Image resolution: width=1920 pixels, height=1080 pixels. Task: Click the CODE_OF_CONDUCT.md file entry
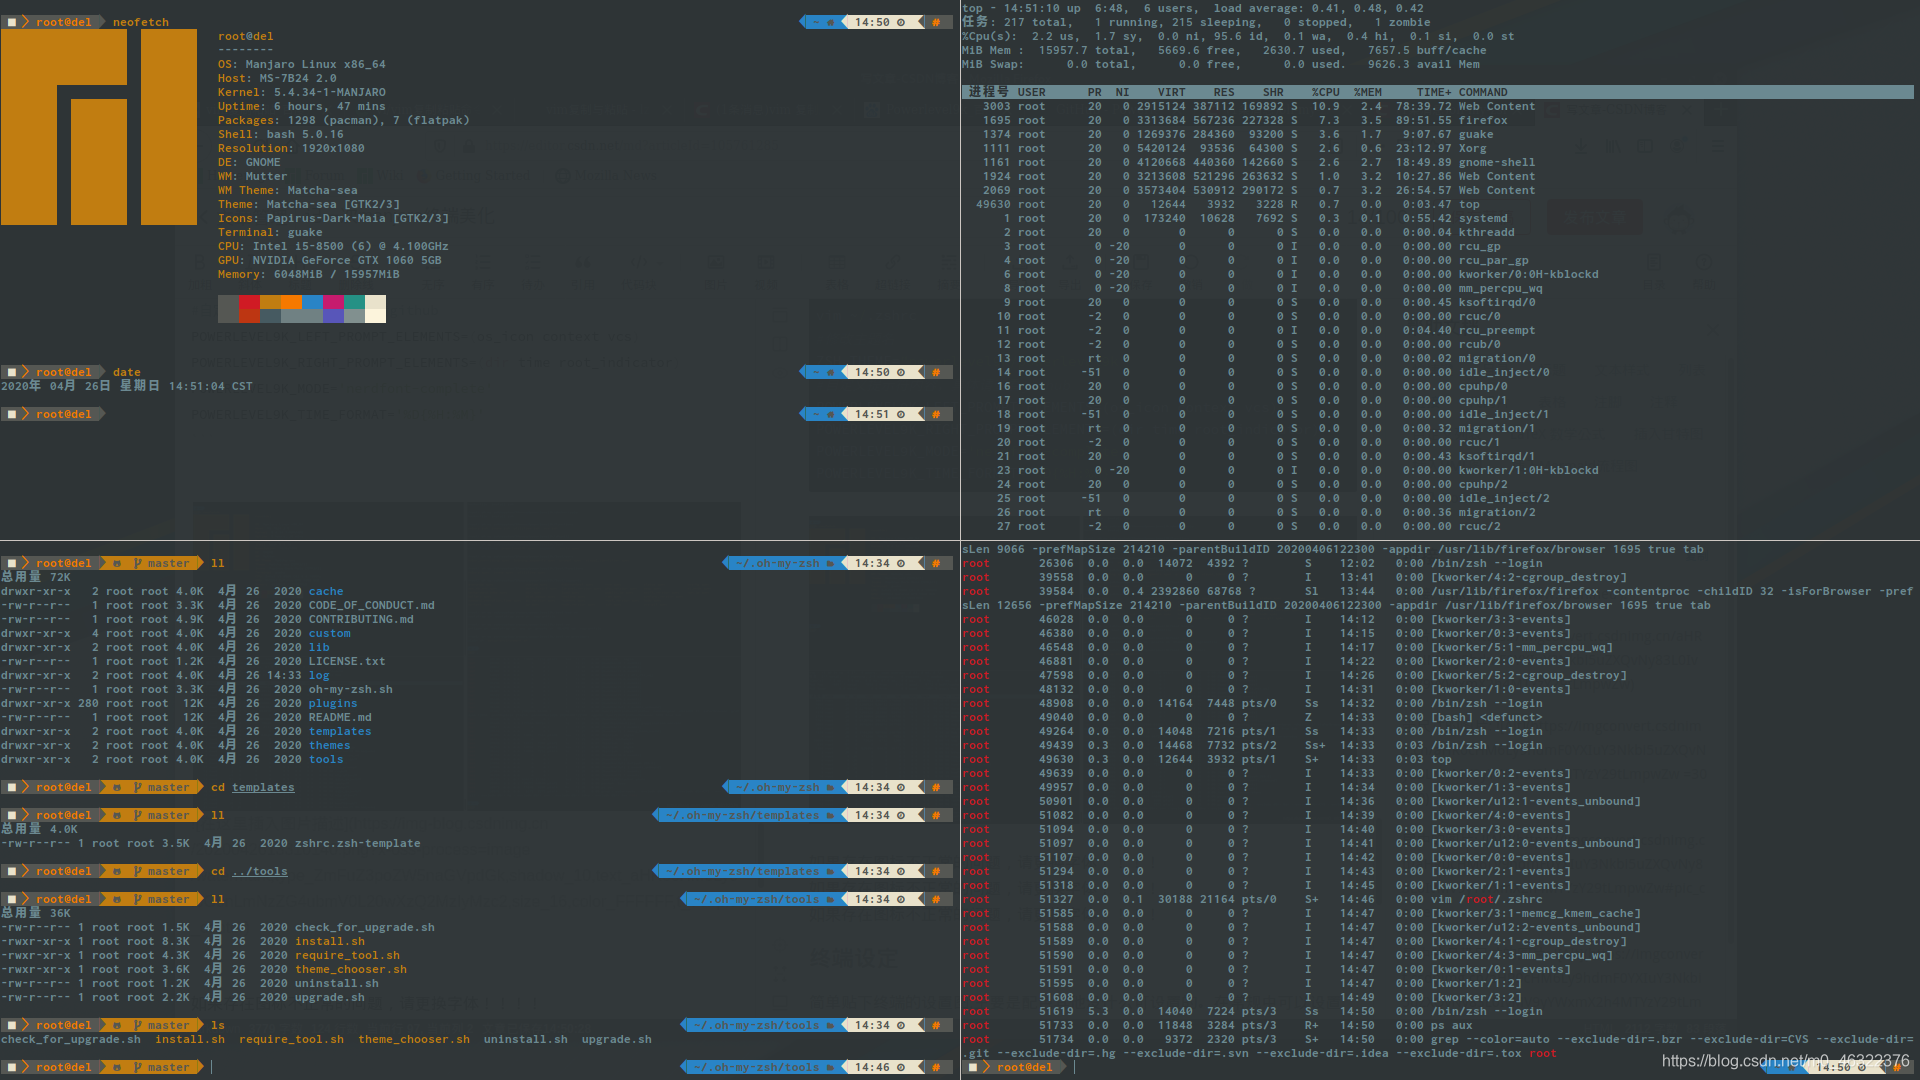point(371,605)
